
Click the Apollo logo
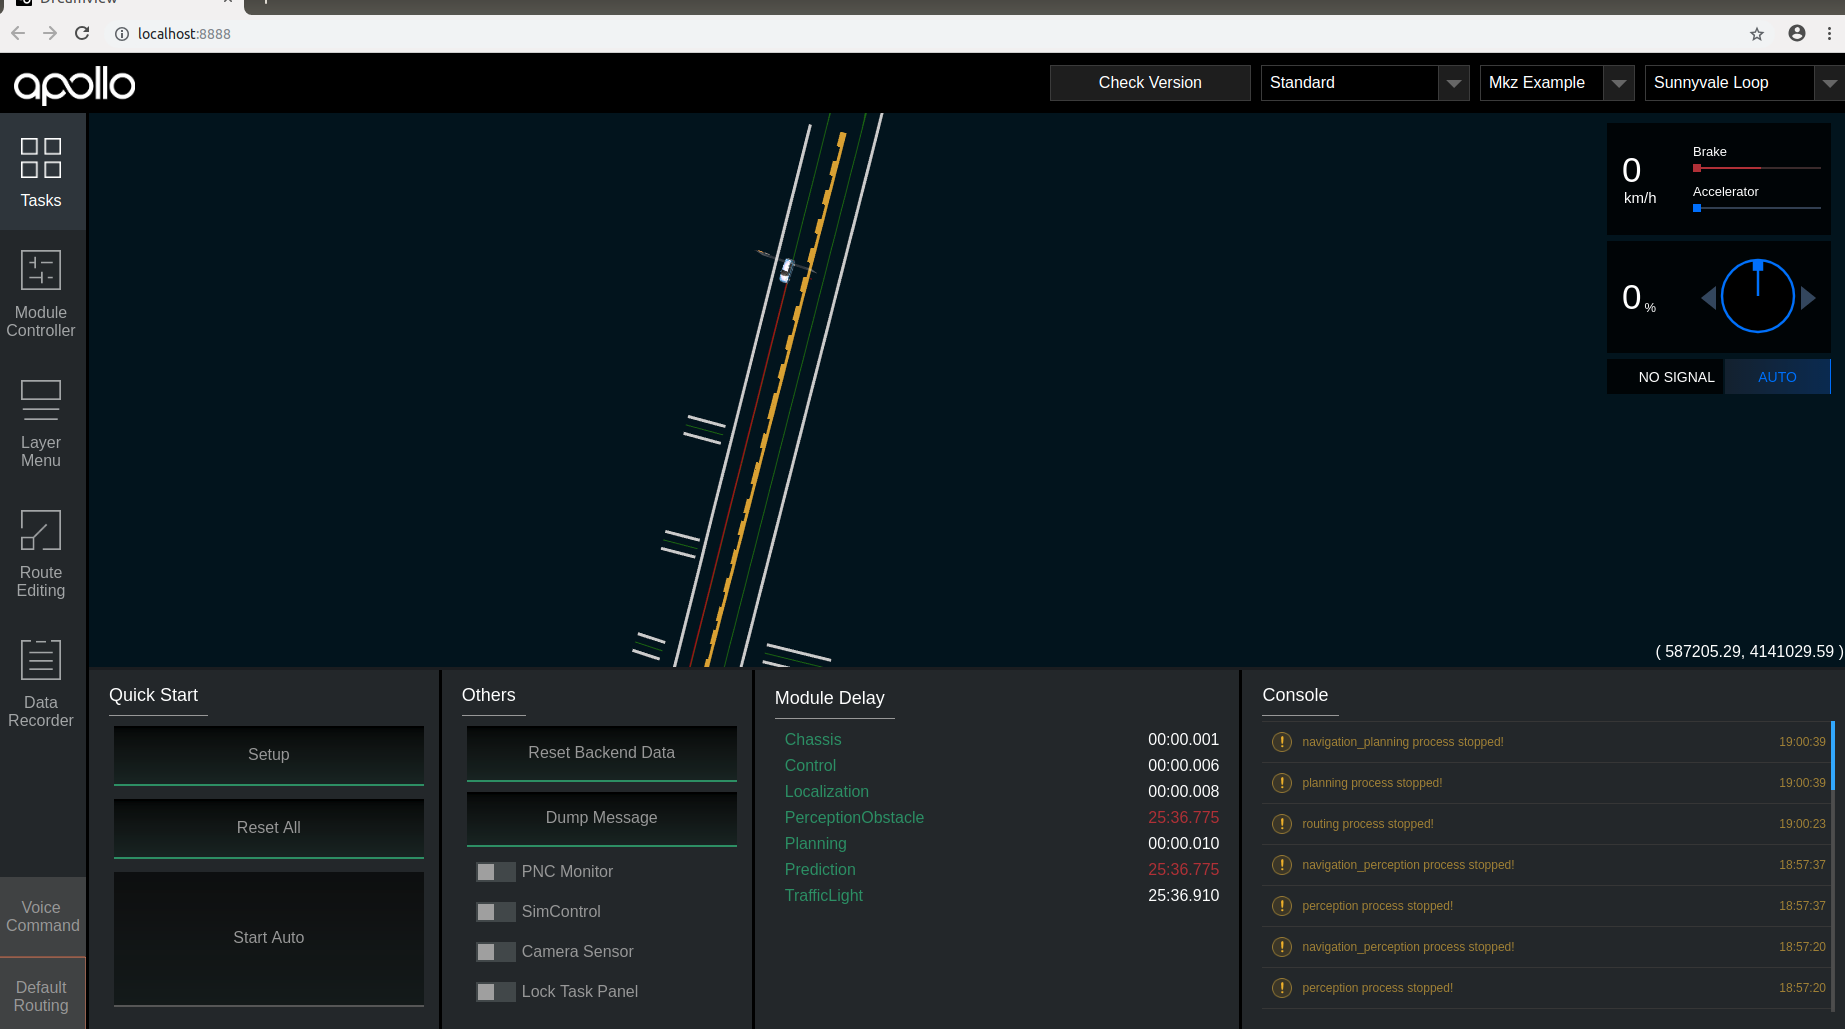point(74,85)
